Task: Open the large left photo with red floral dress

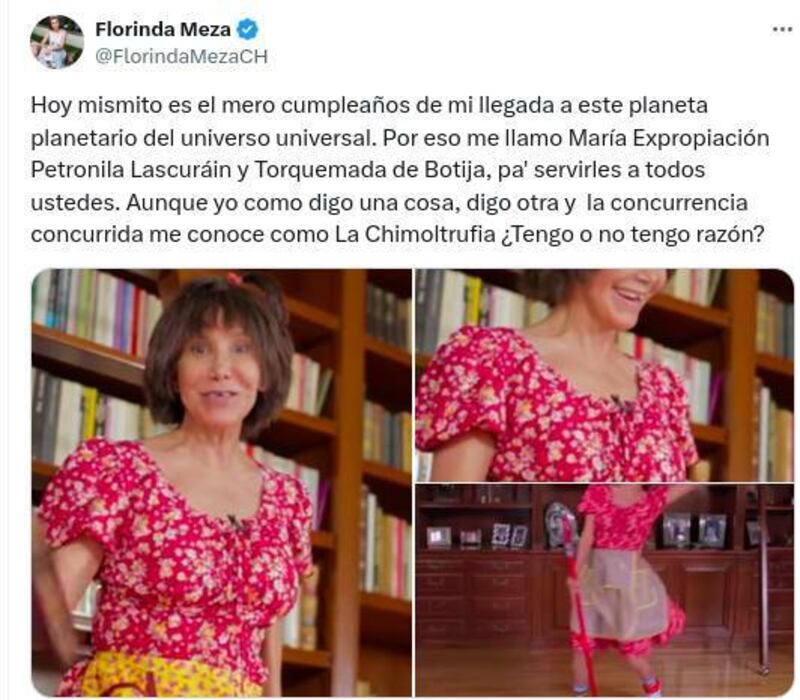Action: pyautogui.click(x=221, y=482)
